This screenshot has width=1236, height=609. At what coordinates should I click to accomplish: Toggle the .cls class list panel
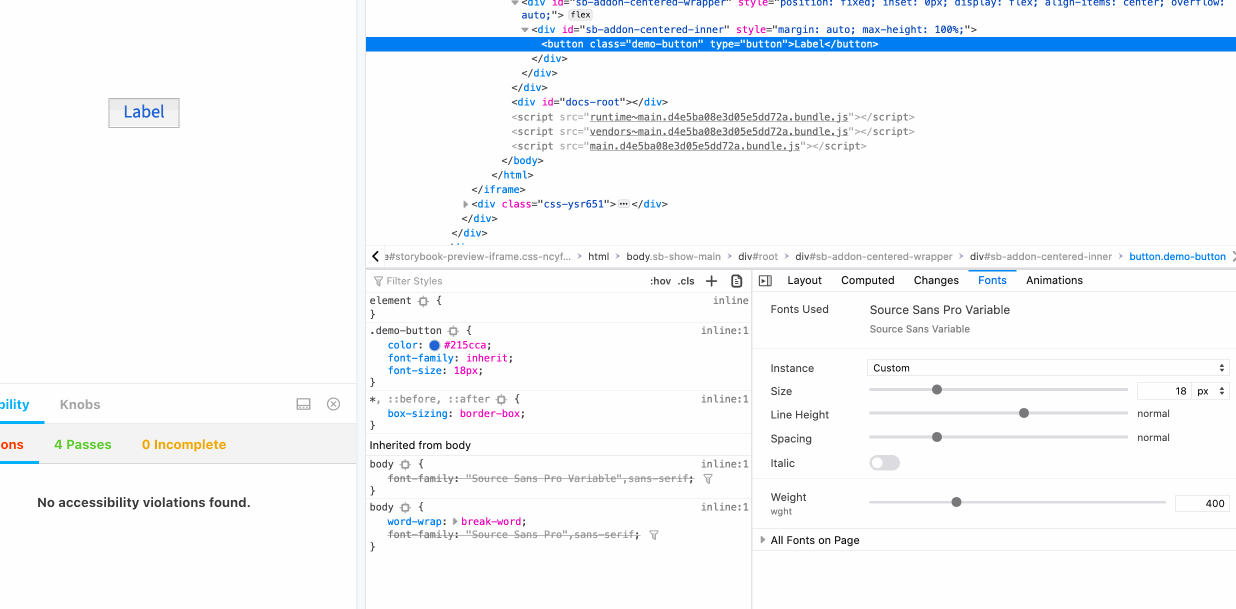[x=686, y=281]
